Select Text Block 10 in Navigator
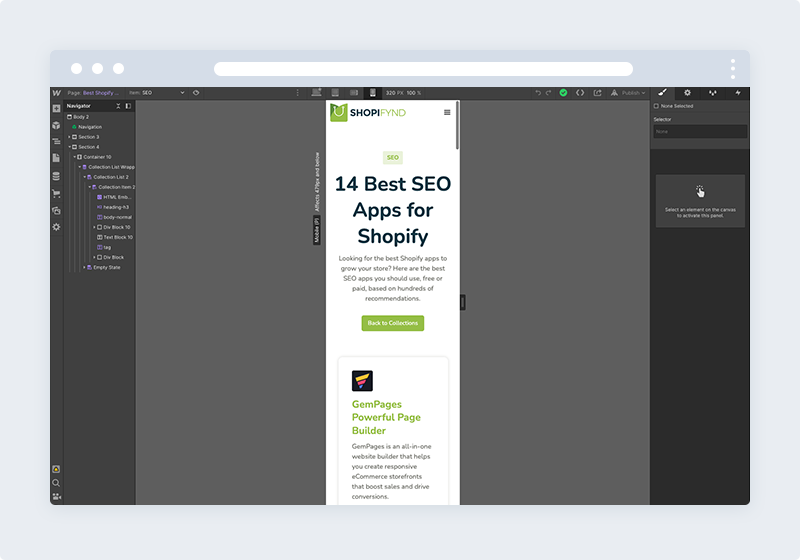The image size is (800, 560). coord(115,237)
